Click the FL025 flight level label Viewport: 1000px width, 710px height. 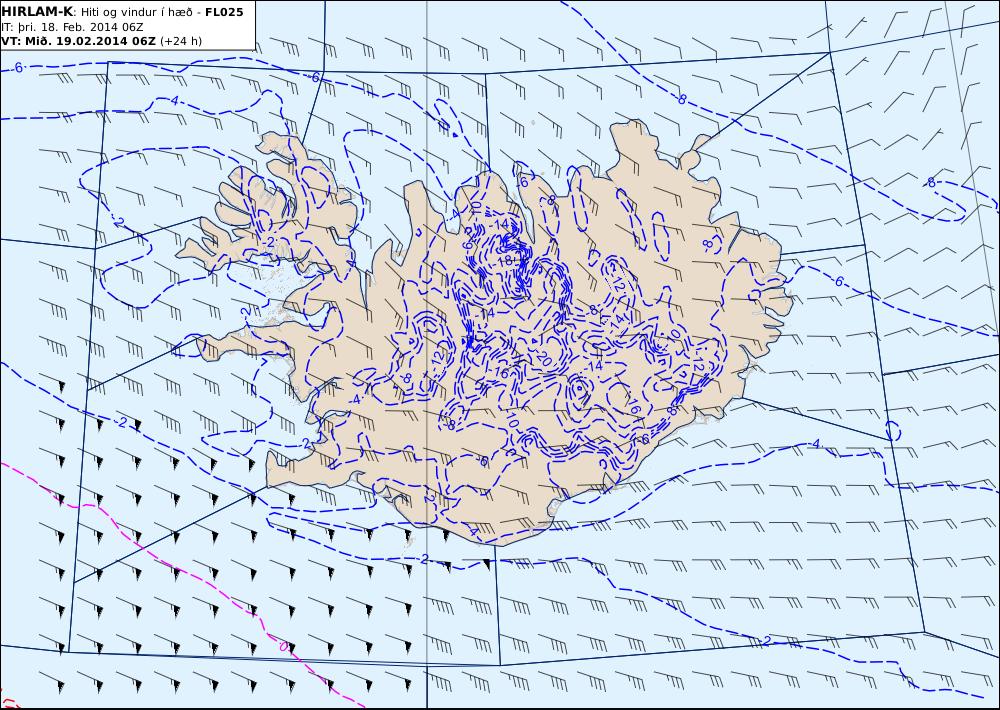pyautogui.click(x=224, y=12)
